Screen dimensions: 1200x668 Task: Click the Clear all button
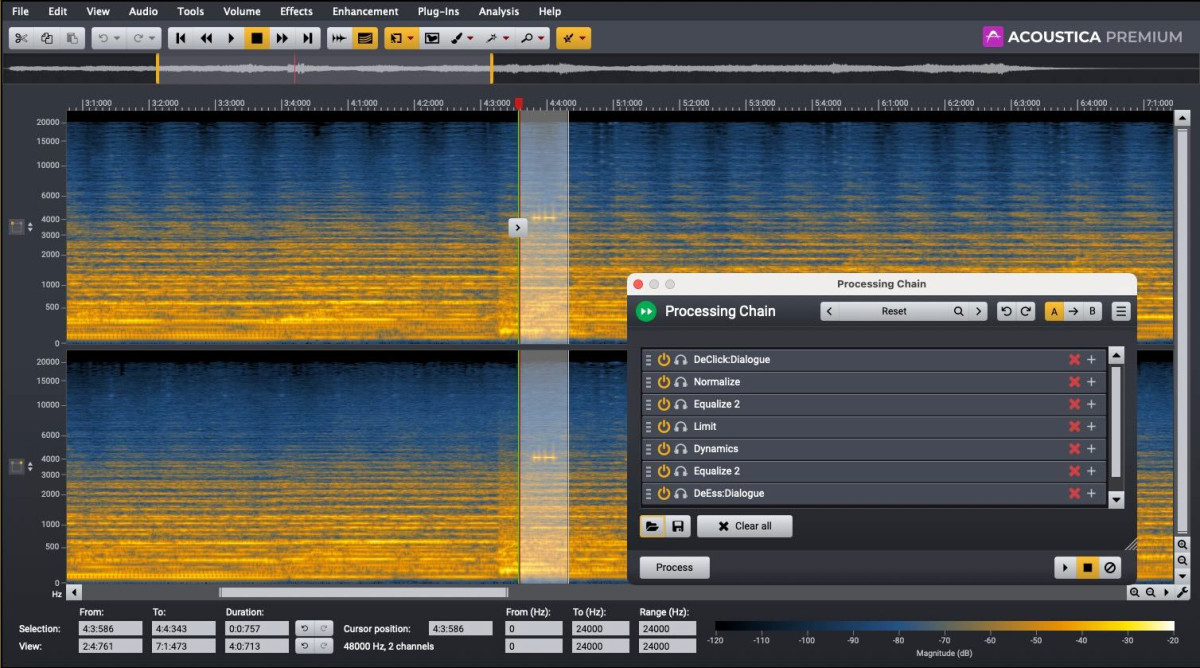(745, 526)
